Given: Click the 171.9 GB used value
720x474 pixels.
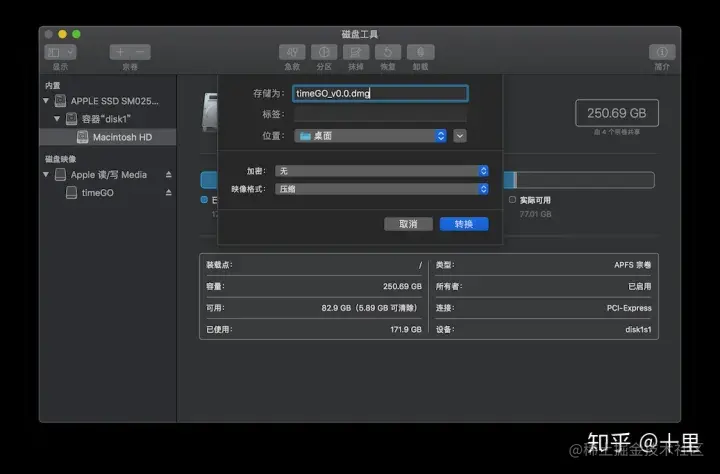Looking at the screenshot, I should (x=405, y=329).
